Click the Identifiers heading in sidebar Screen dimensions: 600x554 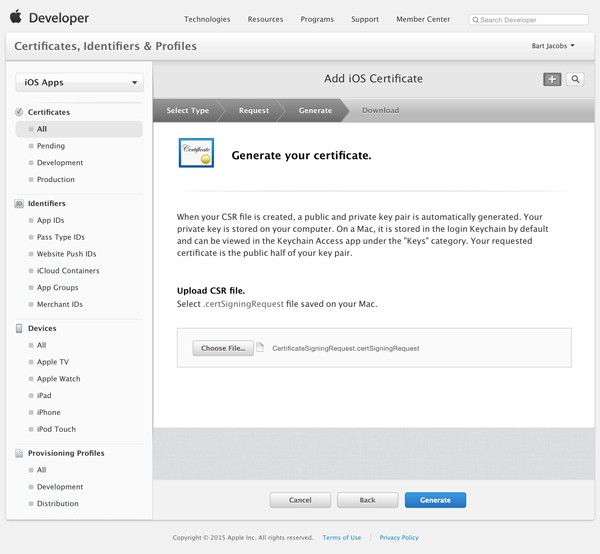(x=47, y=204)
